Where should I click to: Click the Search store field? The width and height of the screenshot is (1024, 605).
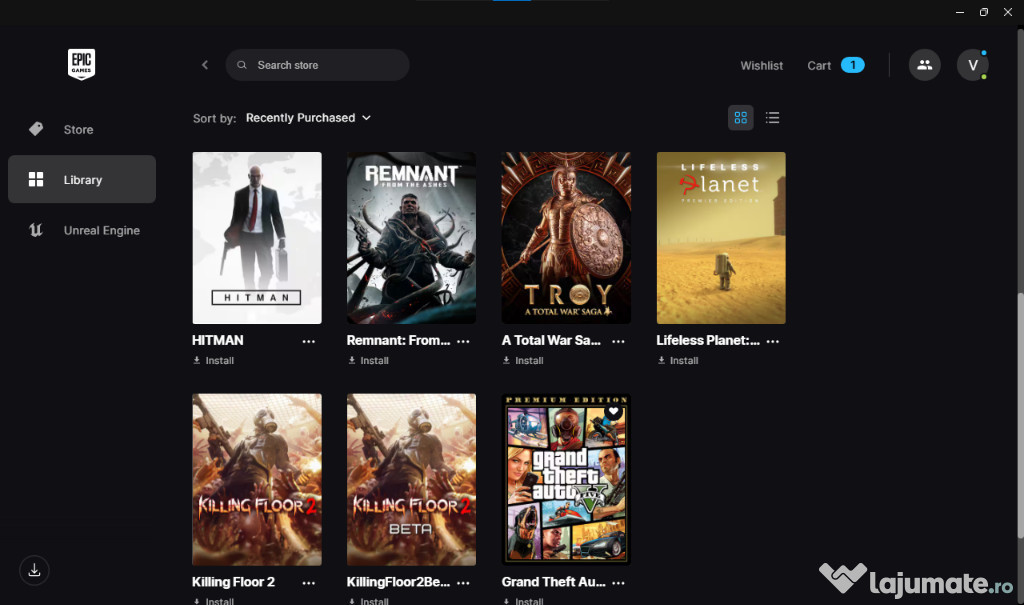coord(317,65)
